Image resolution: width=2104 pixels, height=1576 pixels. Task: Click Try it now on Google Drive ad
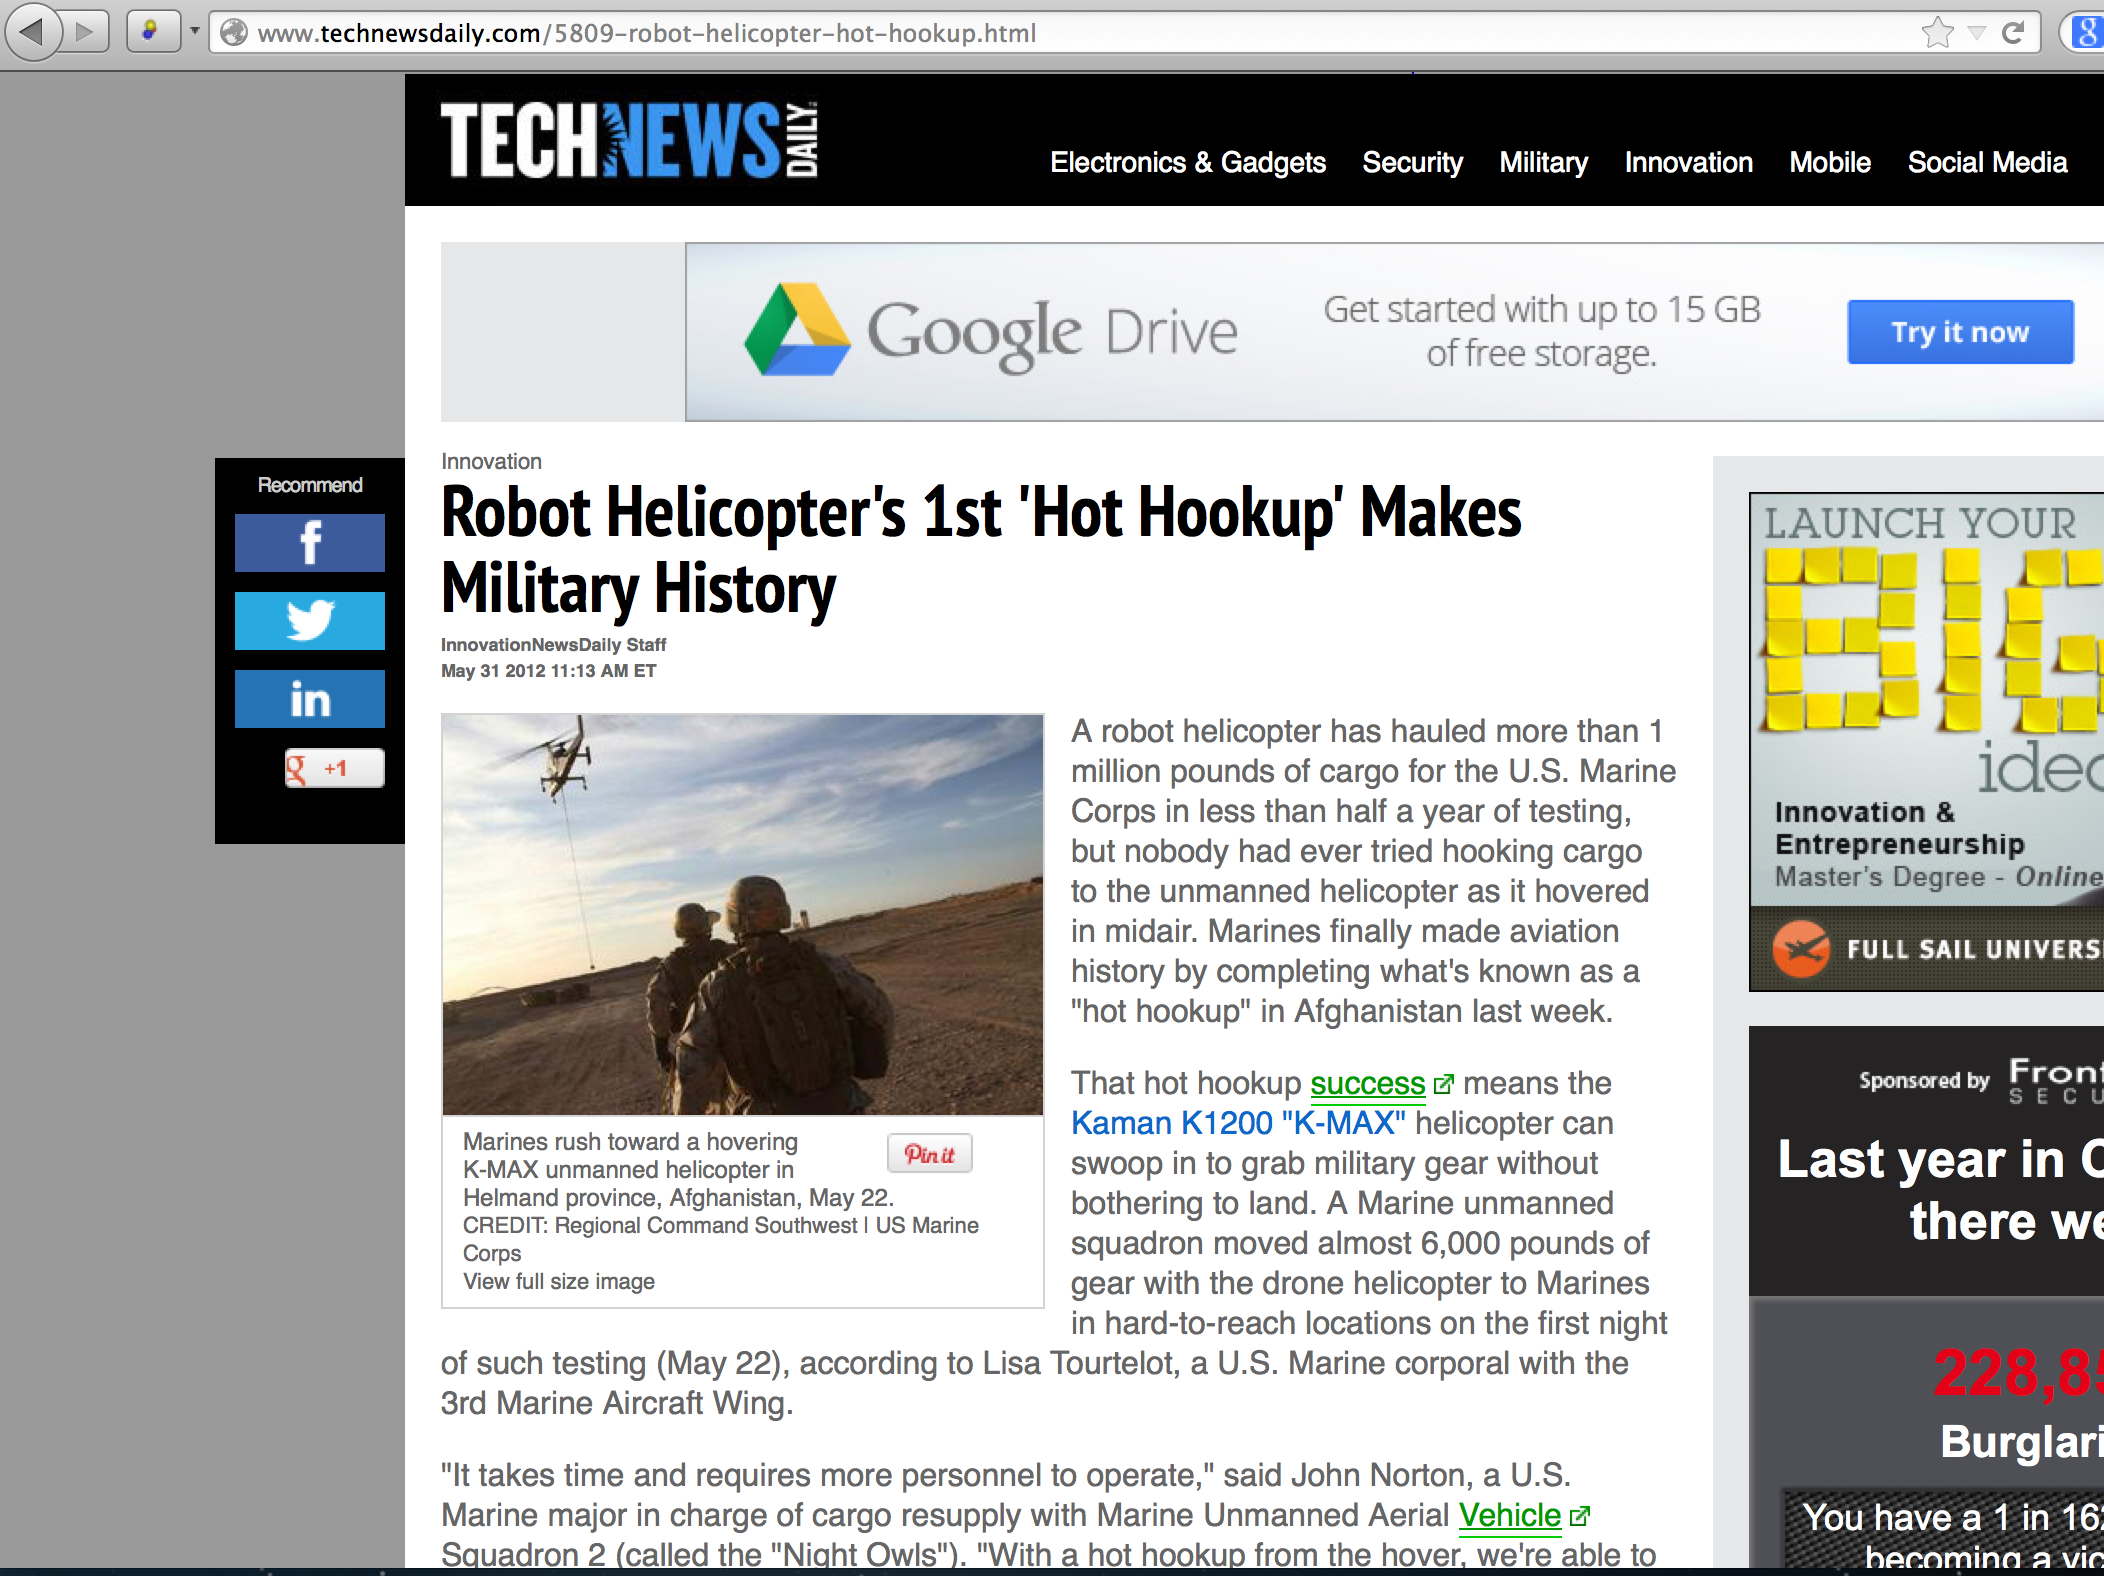coord(1959,332)
